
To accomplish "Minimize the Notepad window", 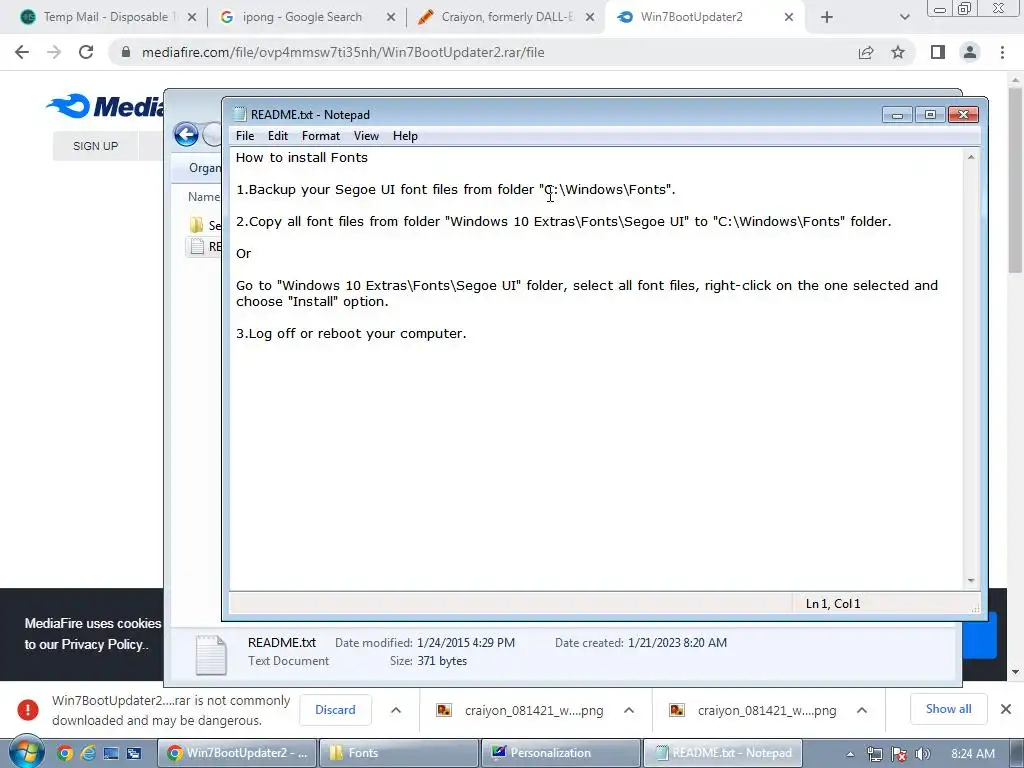I will [897, 115].
